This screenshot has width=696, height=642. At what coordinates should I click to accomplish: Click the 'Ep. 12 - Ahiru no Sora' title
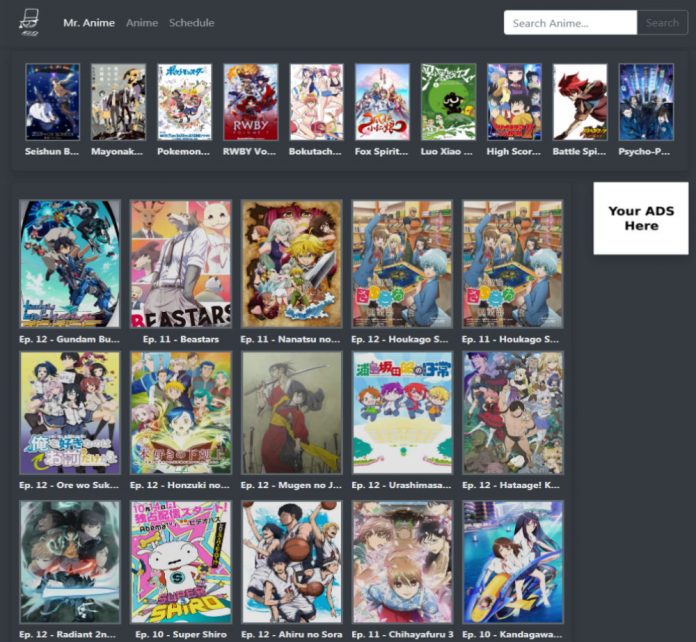point(292,634)
